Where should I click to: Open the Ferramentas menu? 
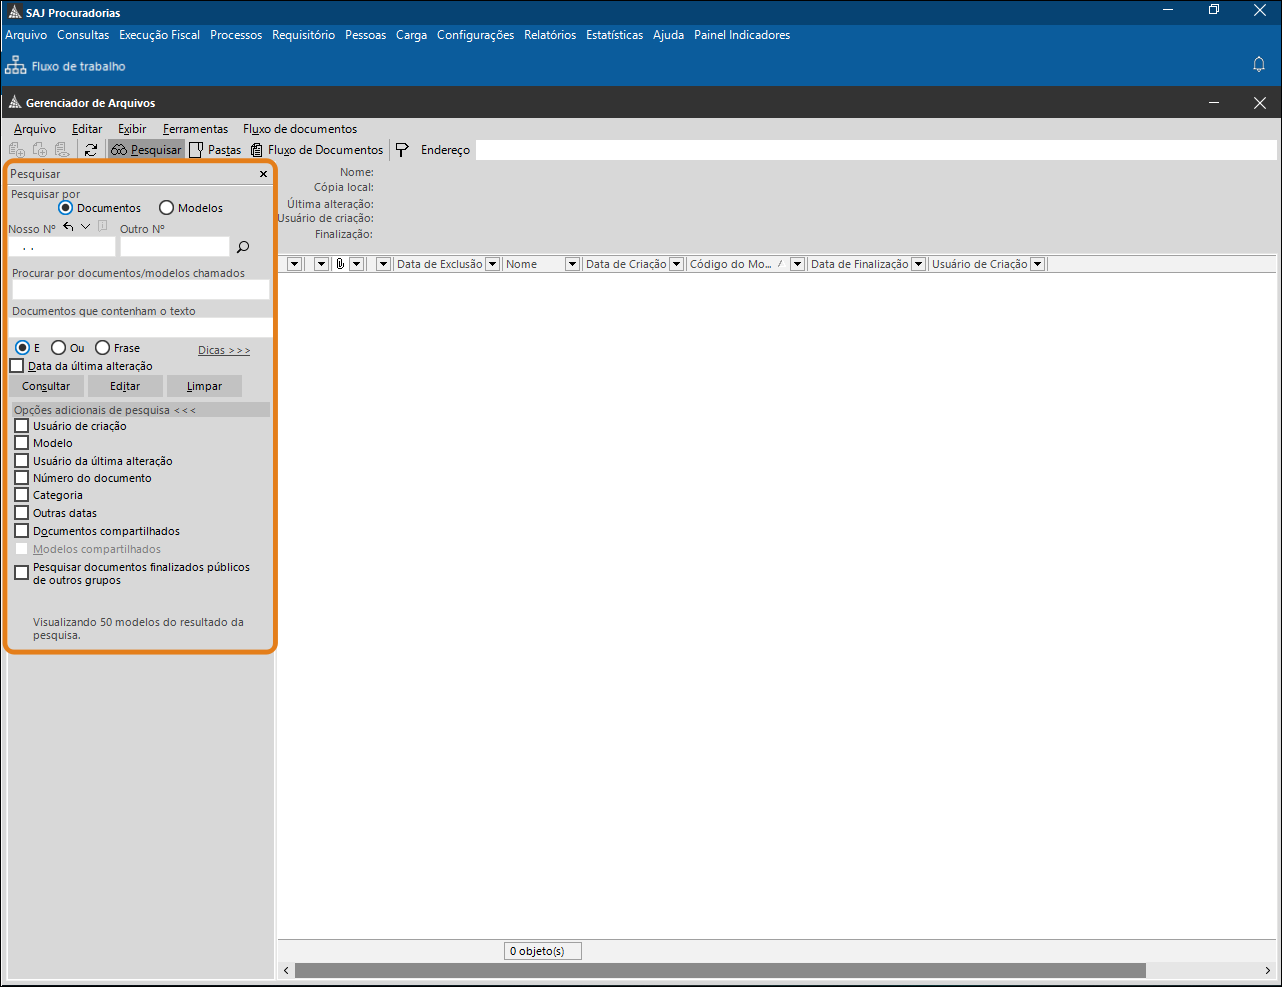(x=195, y=129)
